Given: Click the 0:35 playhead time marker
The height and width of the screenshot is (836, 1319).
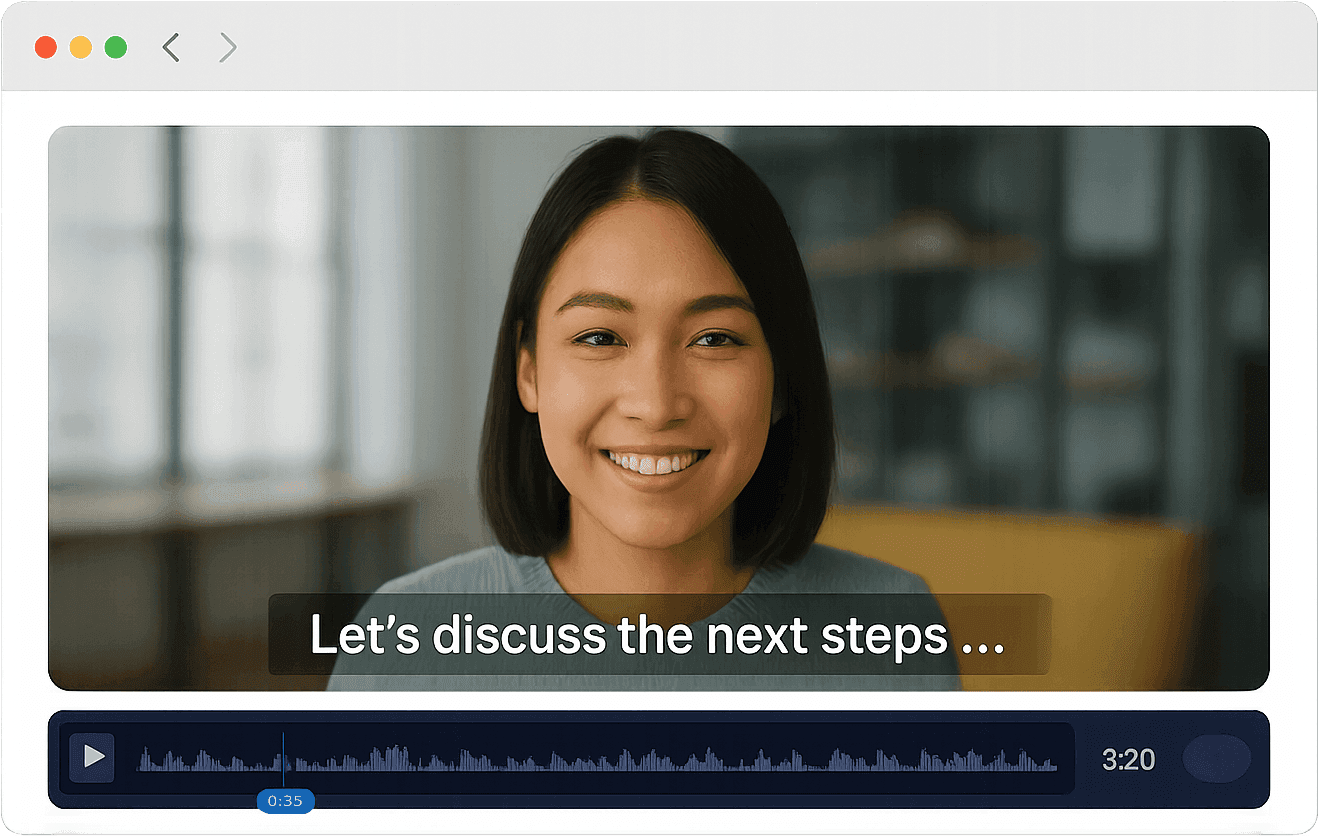Looking at the screenshot, I should [285, 801].
